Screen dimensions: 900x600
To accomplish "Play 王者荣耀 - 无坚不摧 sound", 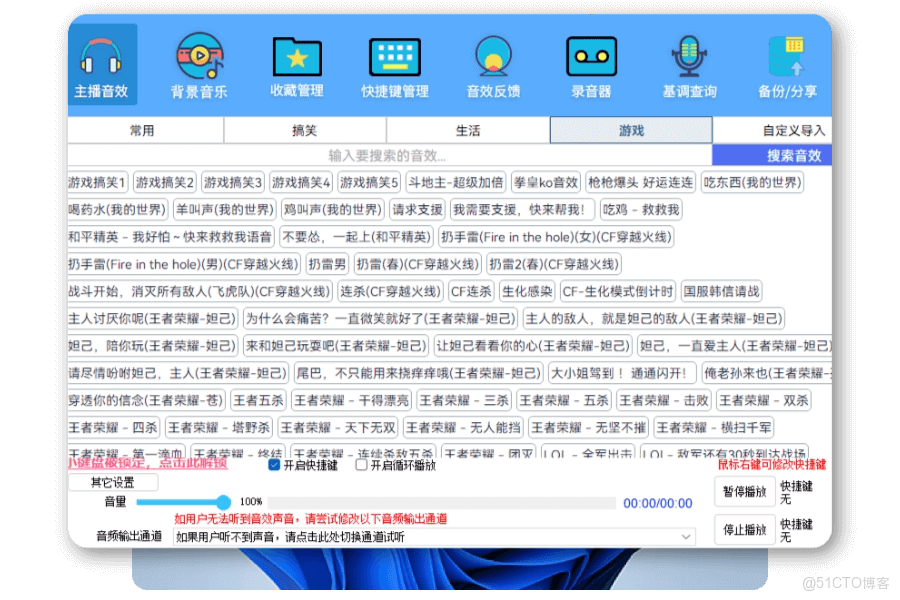I will [589, 428].
